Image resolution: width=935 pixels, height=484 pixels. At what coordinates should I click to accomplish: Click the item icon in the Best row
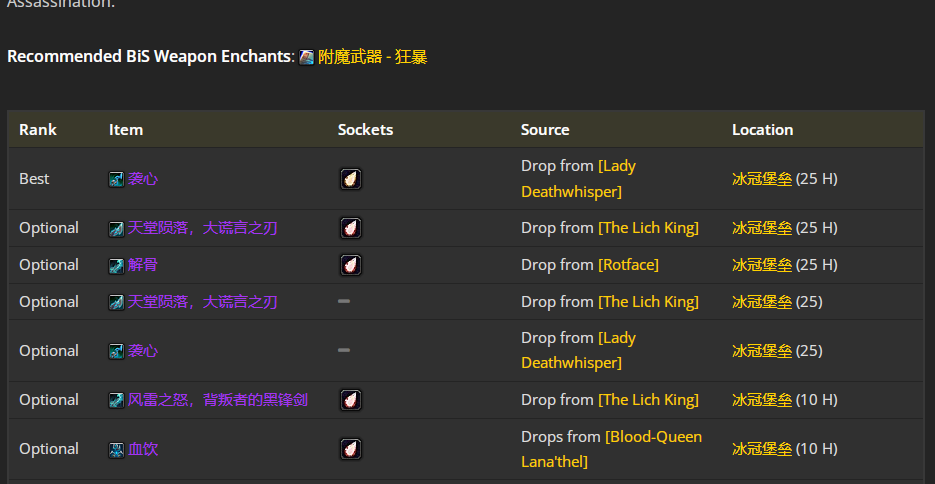pos(117,179)
